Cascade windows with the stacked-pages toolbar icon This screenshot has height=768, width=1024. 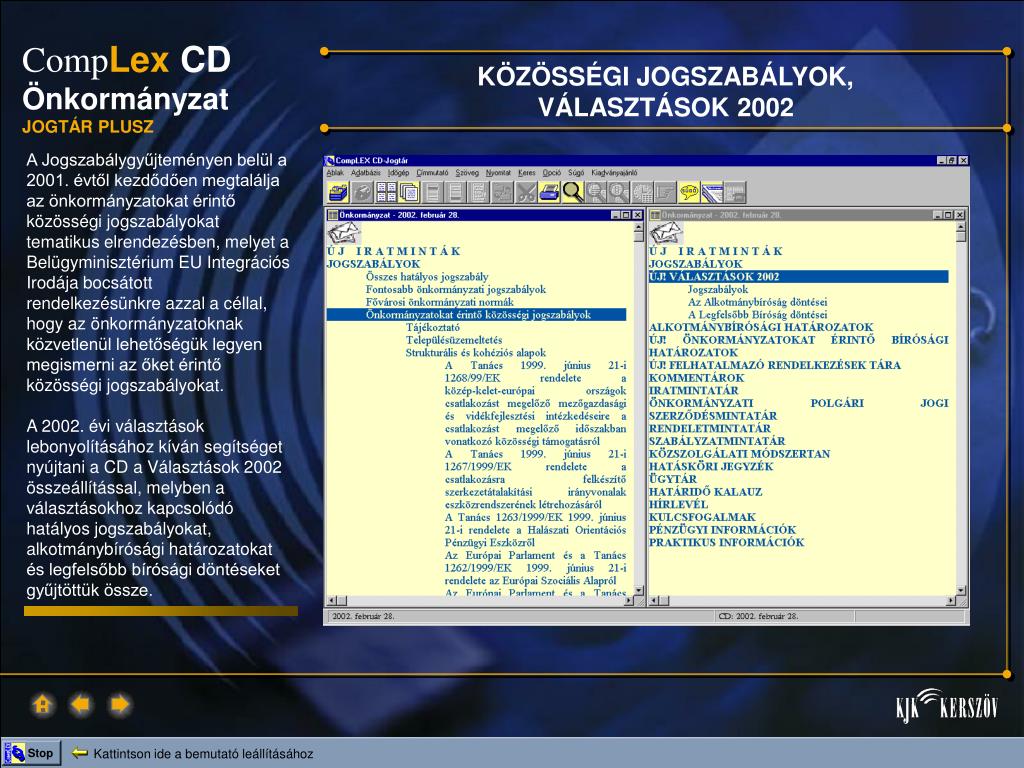pyautogui.click(x=409, y=192)
